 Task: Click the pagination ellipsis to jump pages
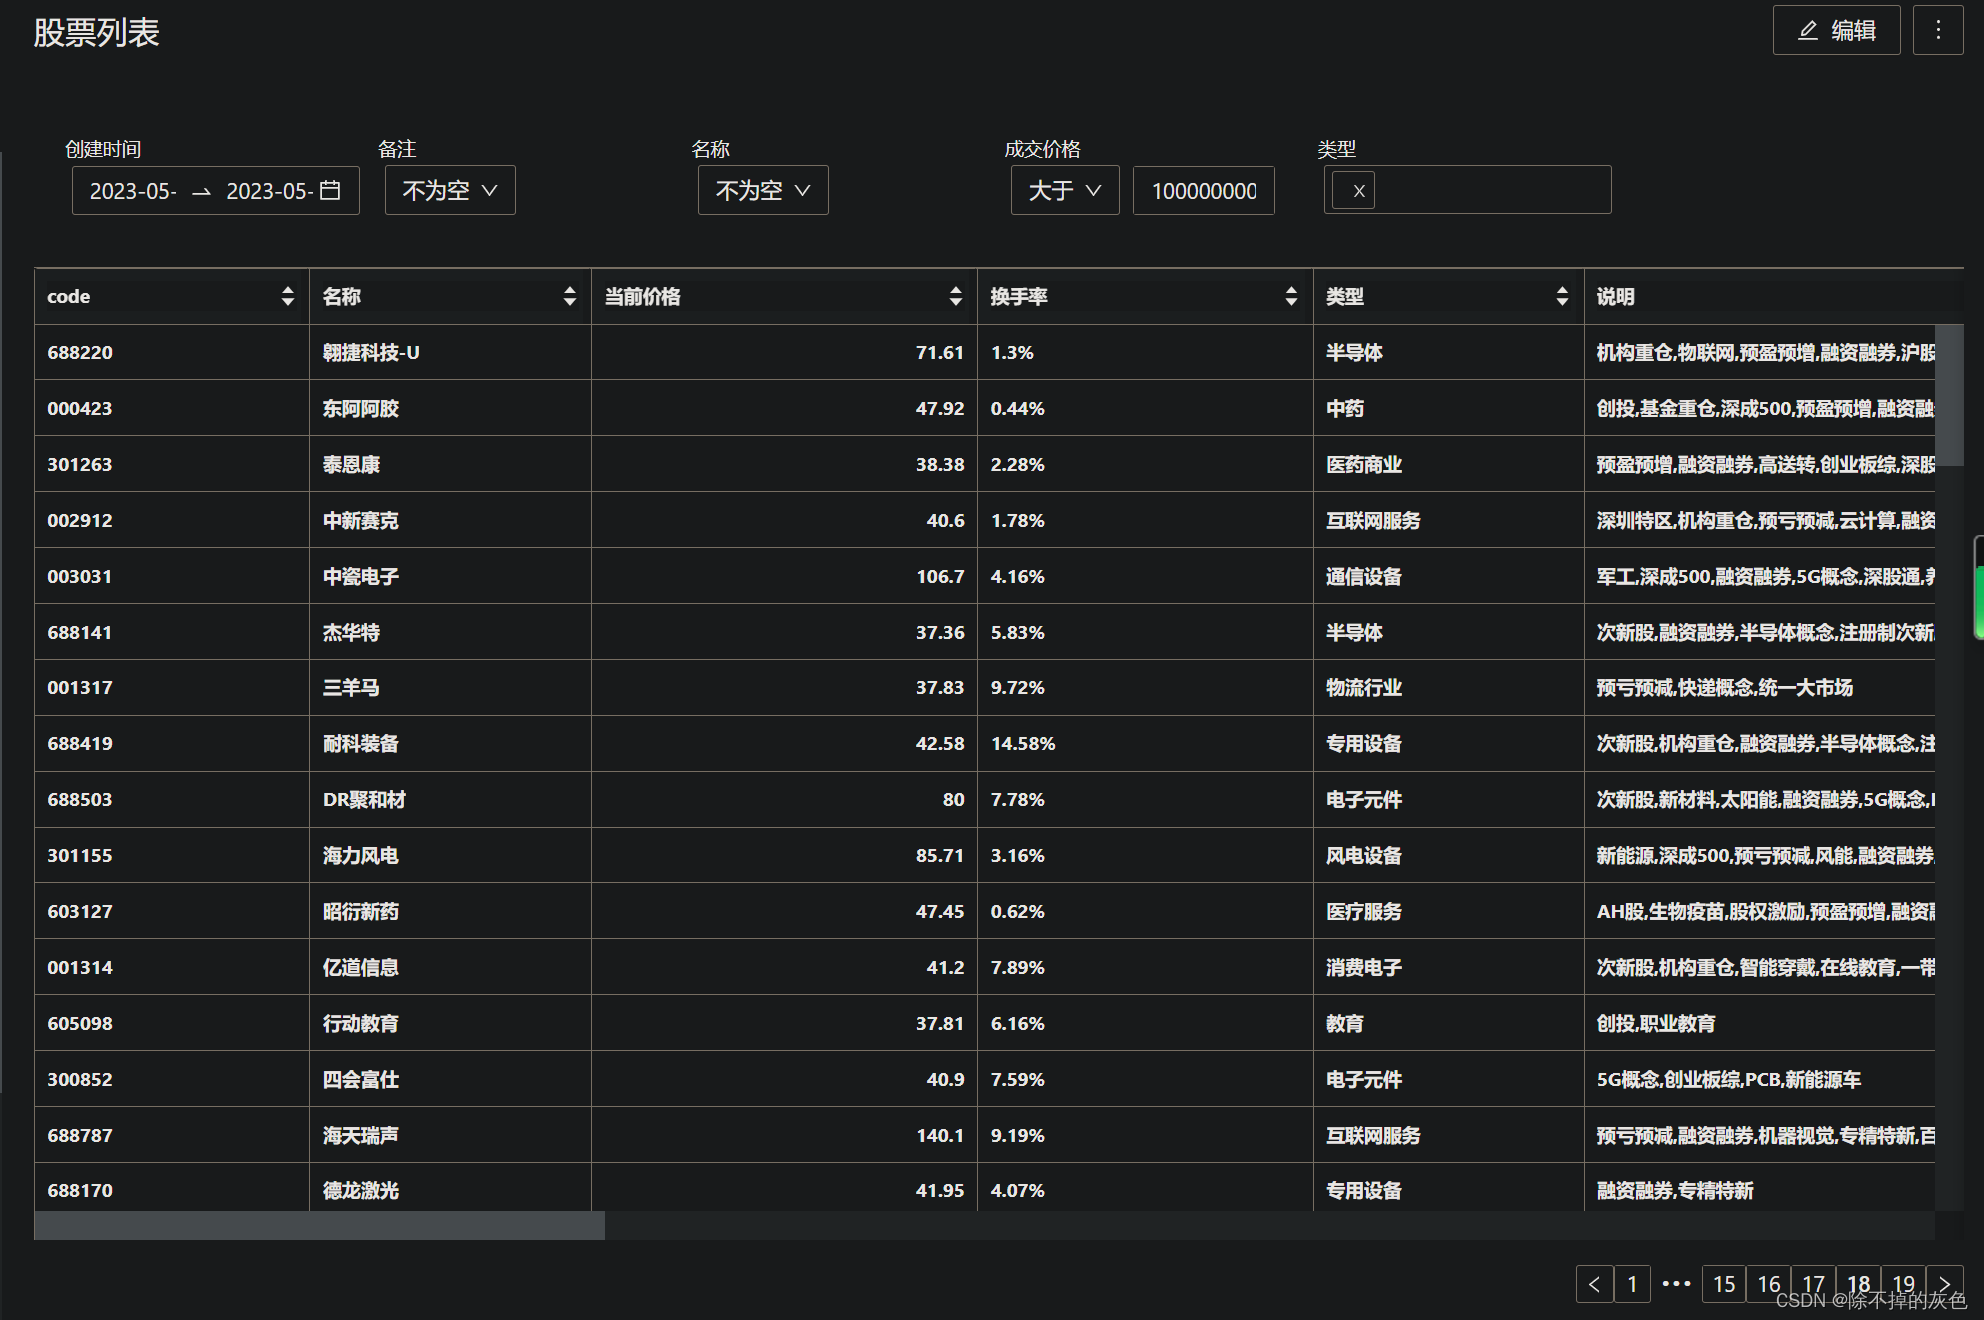click(x=1676, y=1284)
